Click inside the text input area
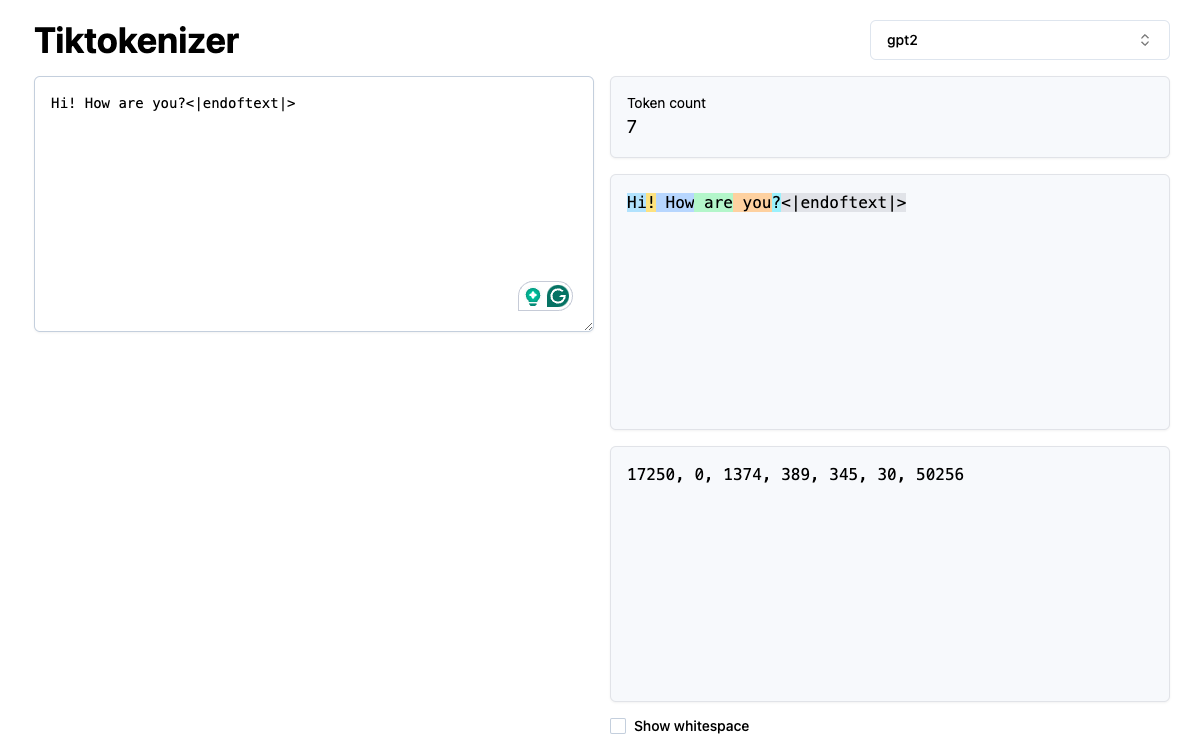The image size is (1193, 747). pos(300,200)
